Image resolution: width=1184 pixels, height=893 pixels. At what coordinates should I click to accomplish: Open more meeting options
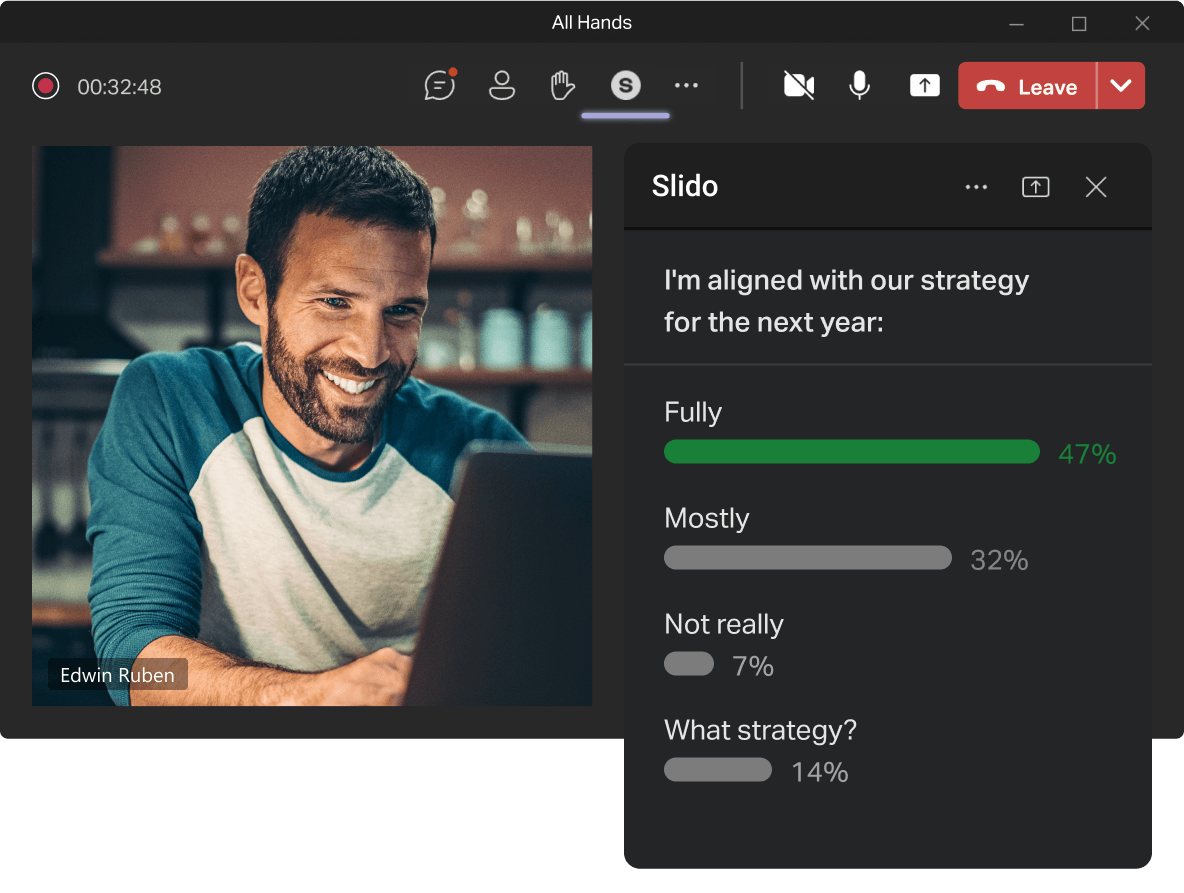pos(686,85)
